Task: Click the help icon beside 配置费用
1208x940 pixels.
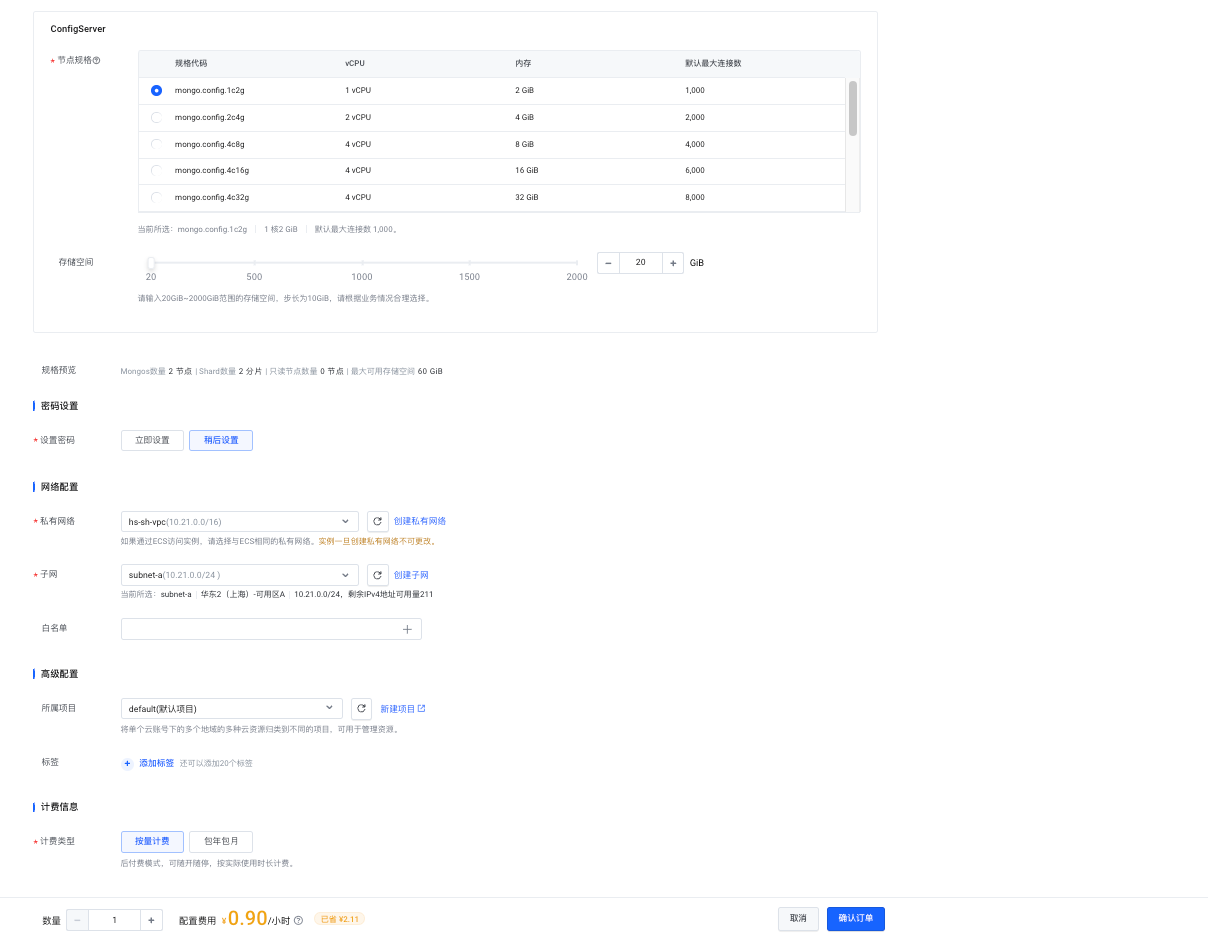Action: [x=298, y=919]
